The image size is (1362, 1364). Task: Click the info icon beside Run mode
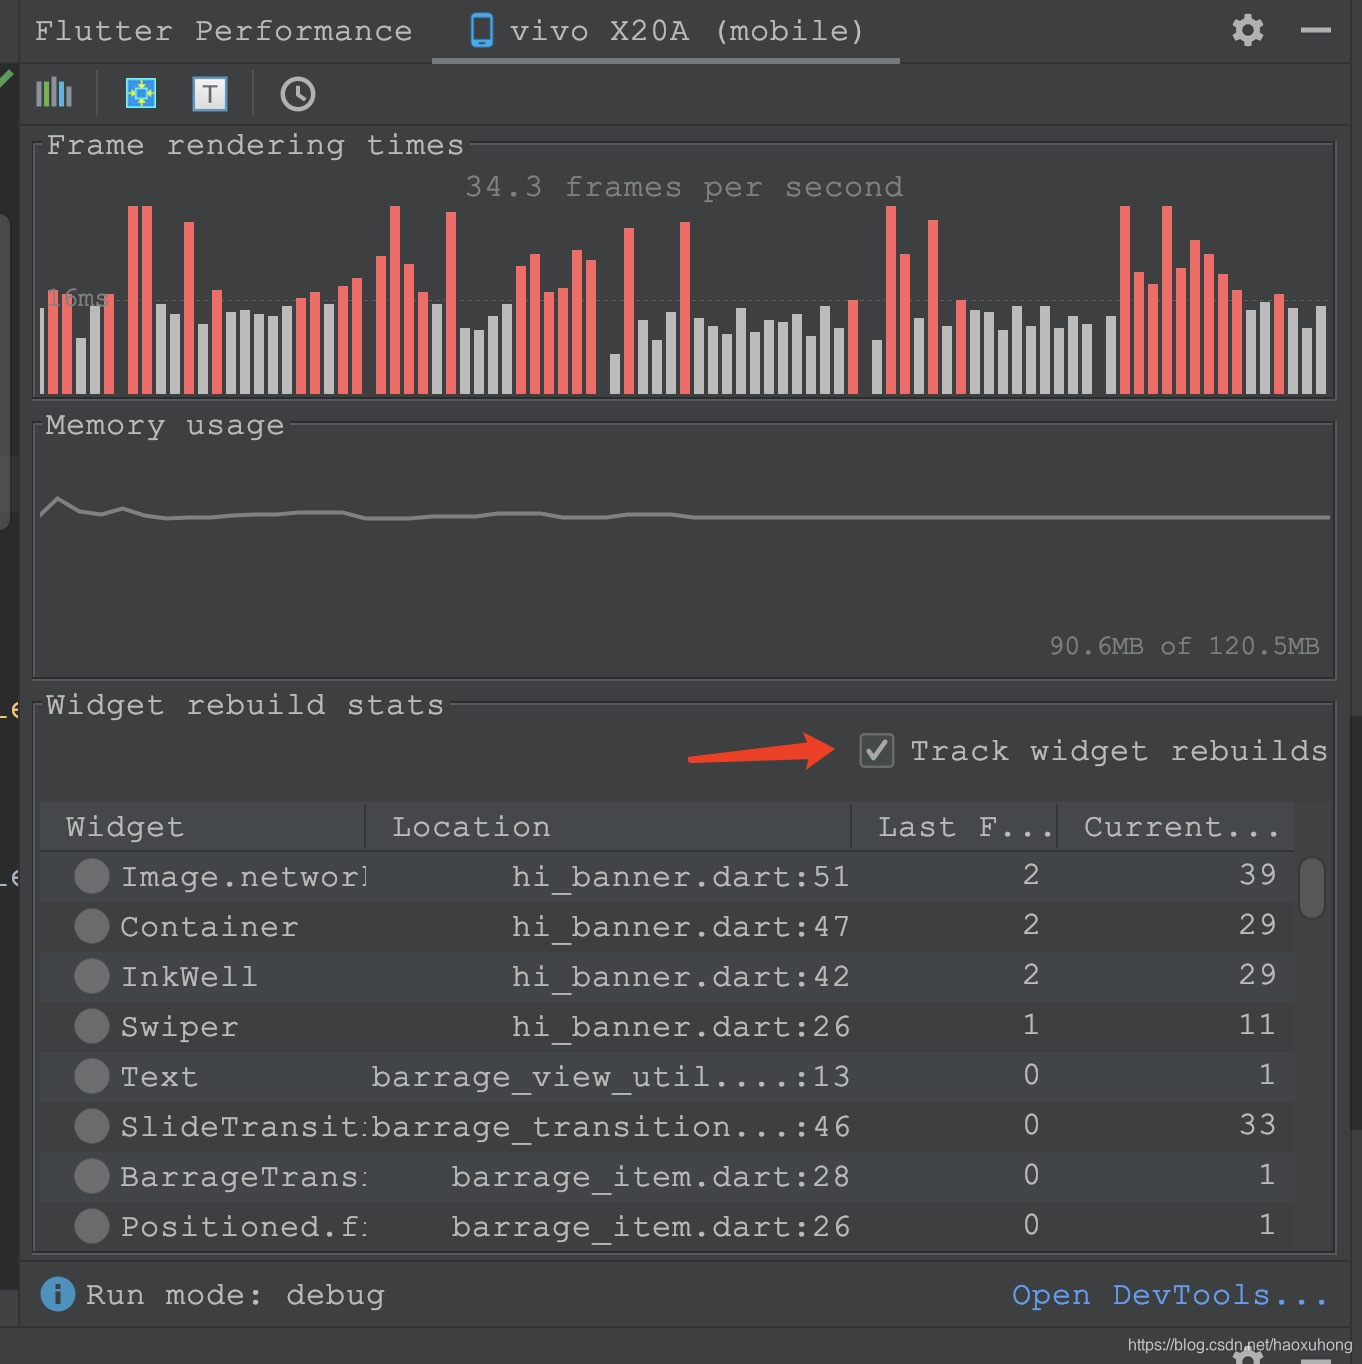click(x=57, y=1294)
